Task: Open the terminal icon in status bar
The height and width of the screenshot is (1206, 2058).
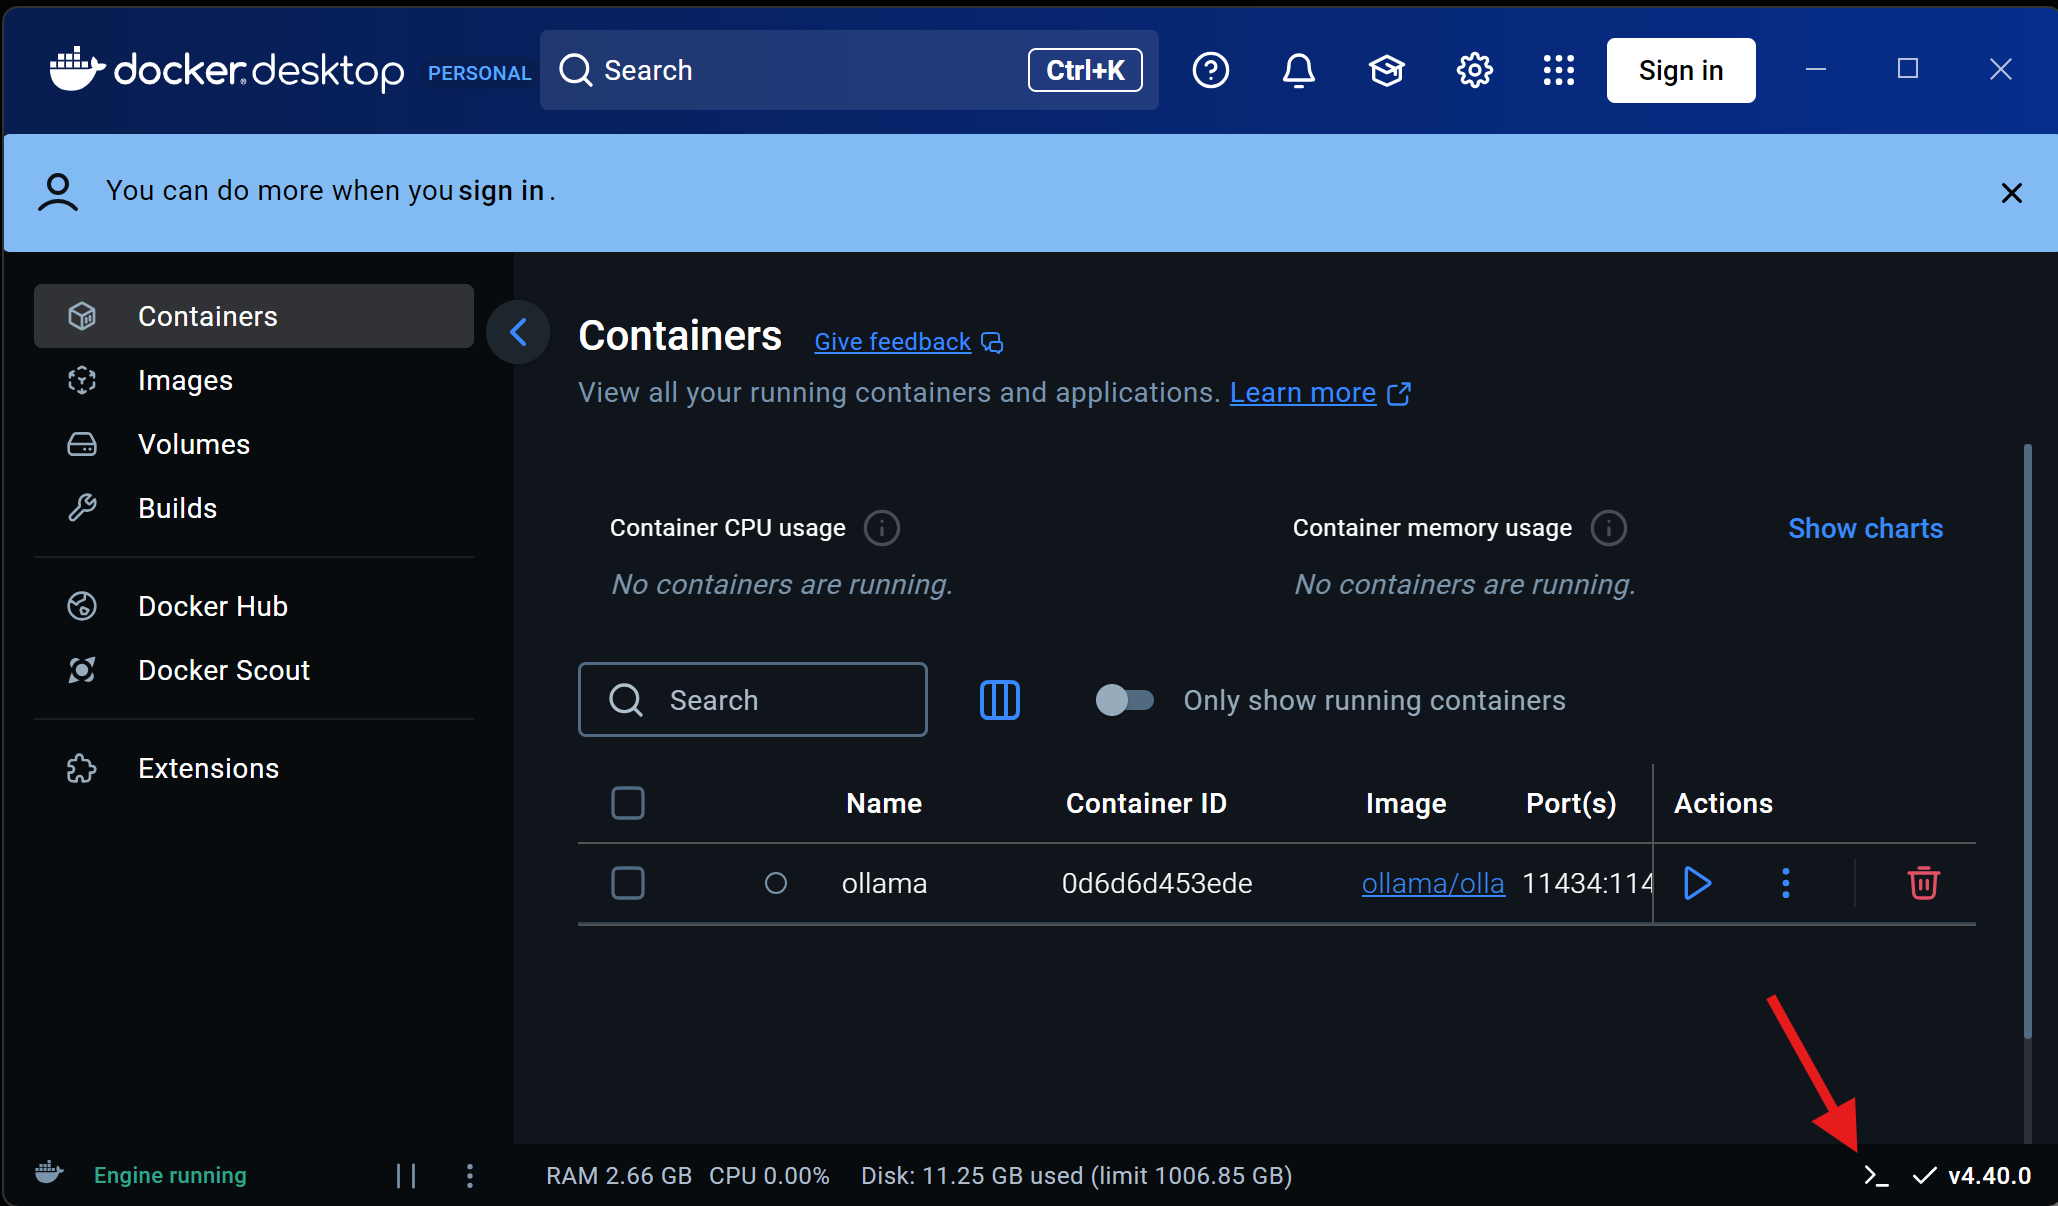Action: [x=1876, y=1176]
